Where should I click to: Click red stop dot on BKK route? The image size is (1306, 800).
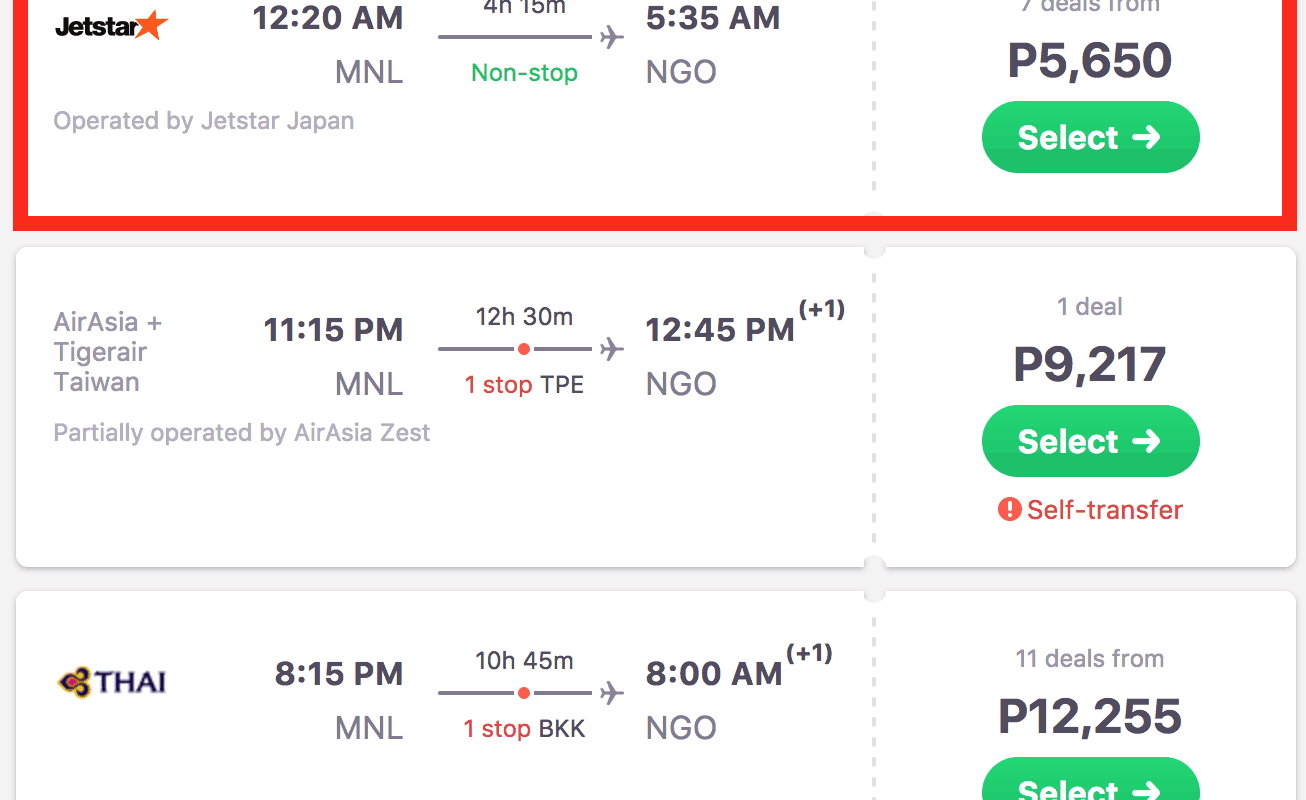coord(524,693)
